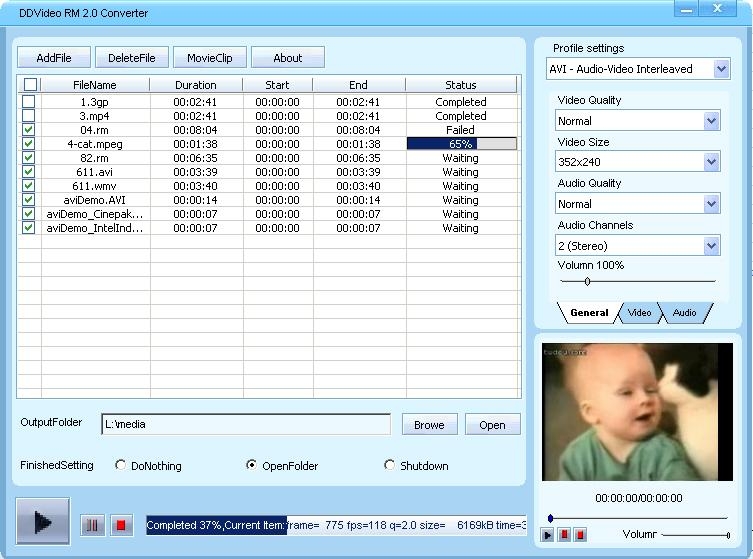Viewport: 753px width, 559px height.
Task: Open the Profile settings format dropdown
Action: tap(721, 69)
